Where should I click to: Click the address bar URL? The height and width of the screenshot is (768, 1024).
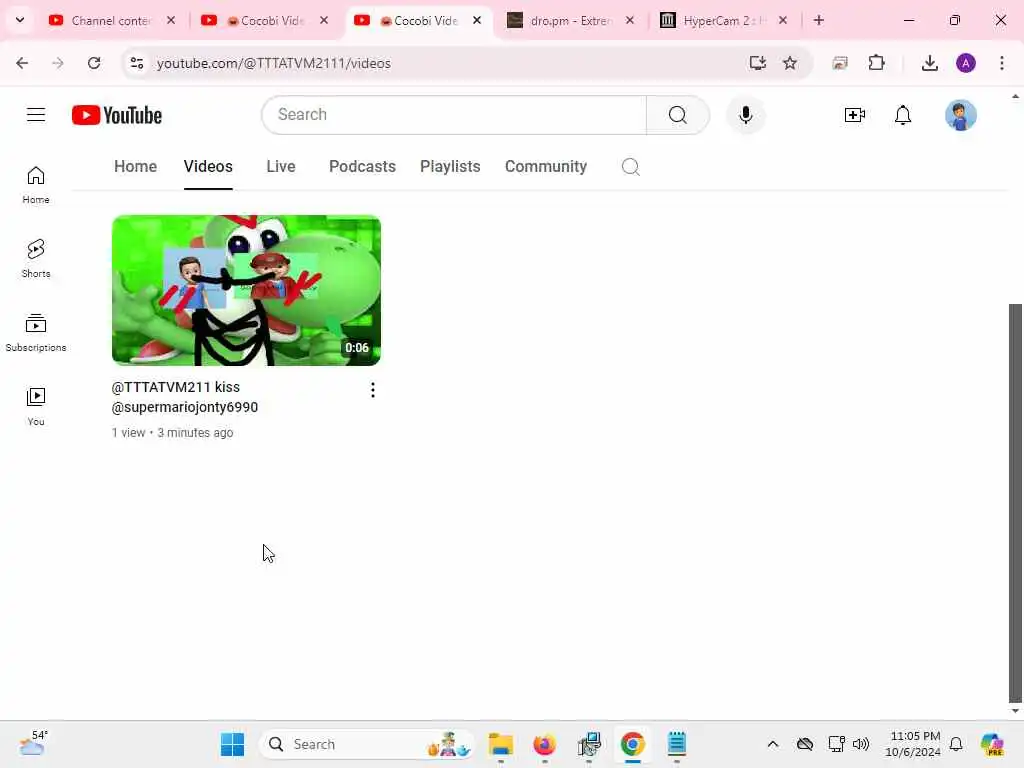pos(274,63)
